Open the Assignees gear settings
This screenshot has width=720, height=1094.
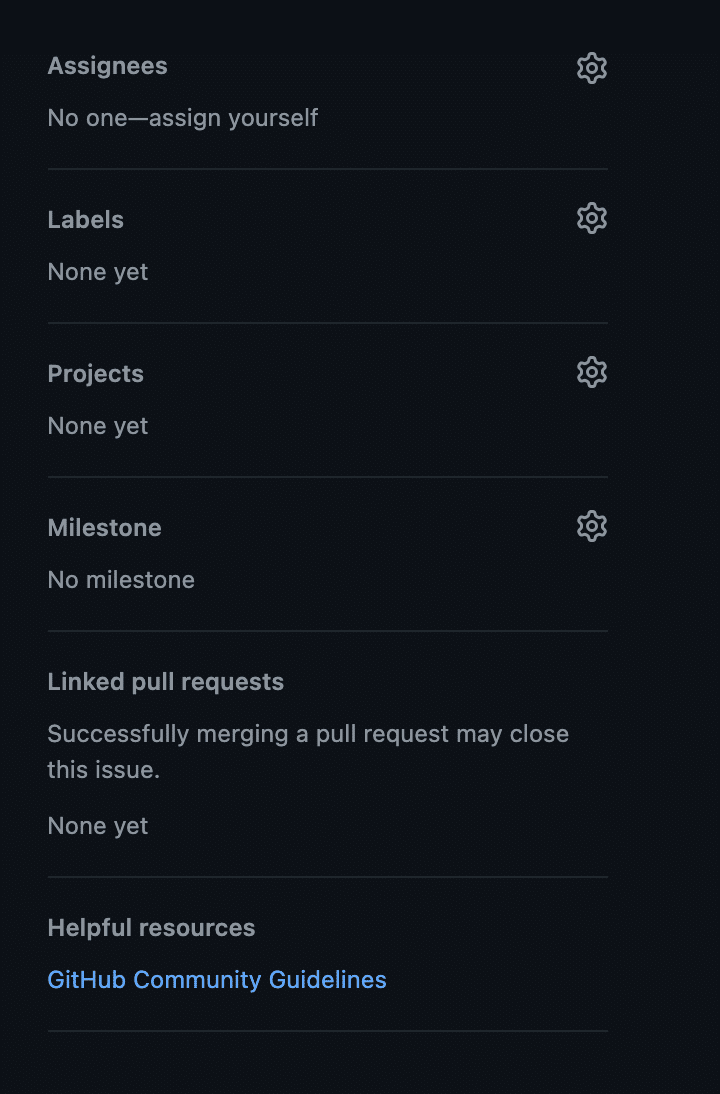[x=592, y=68]
